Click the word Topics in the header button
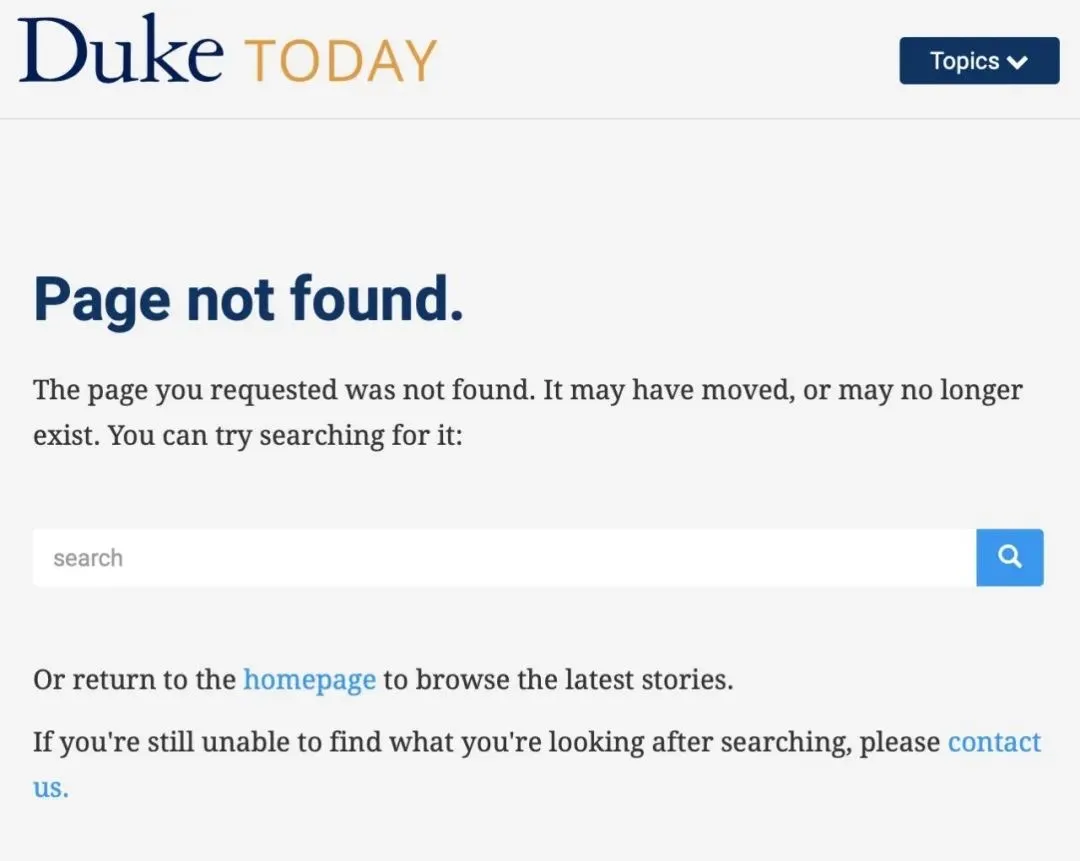This screenshot has width=1080, height=861. coord(964,61)
